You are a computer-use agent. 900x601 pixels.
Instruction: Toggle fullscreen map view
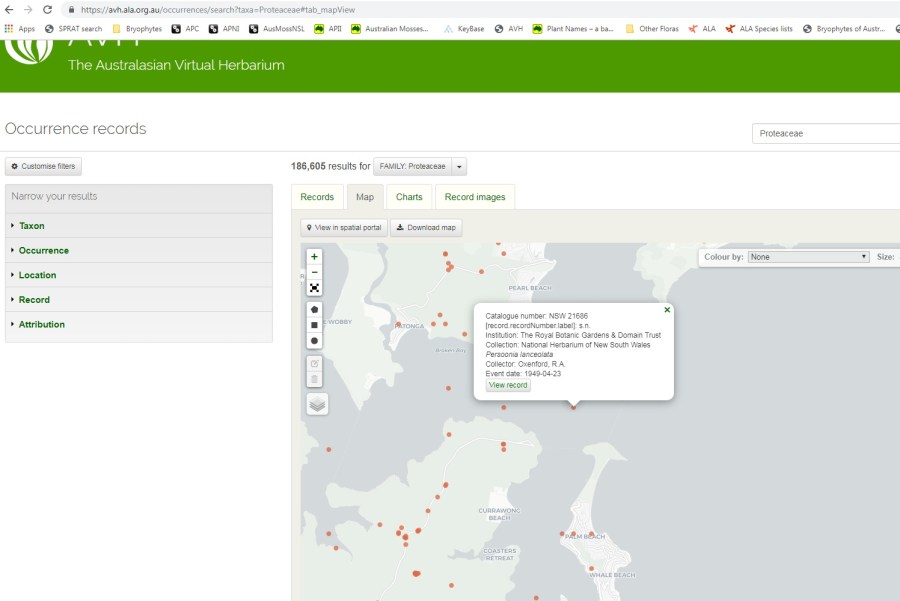[x=315, y=288]
